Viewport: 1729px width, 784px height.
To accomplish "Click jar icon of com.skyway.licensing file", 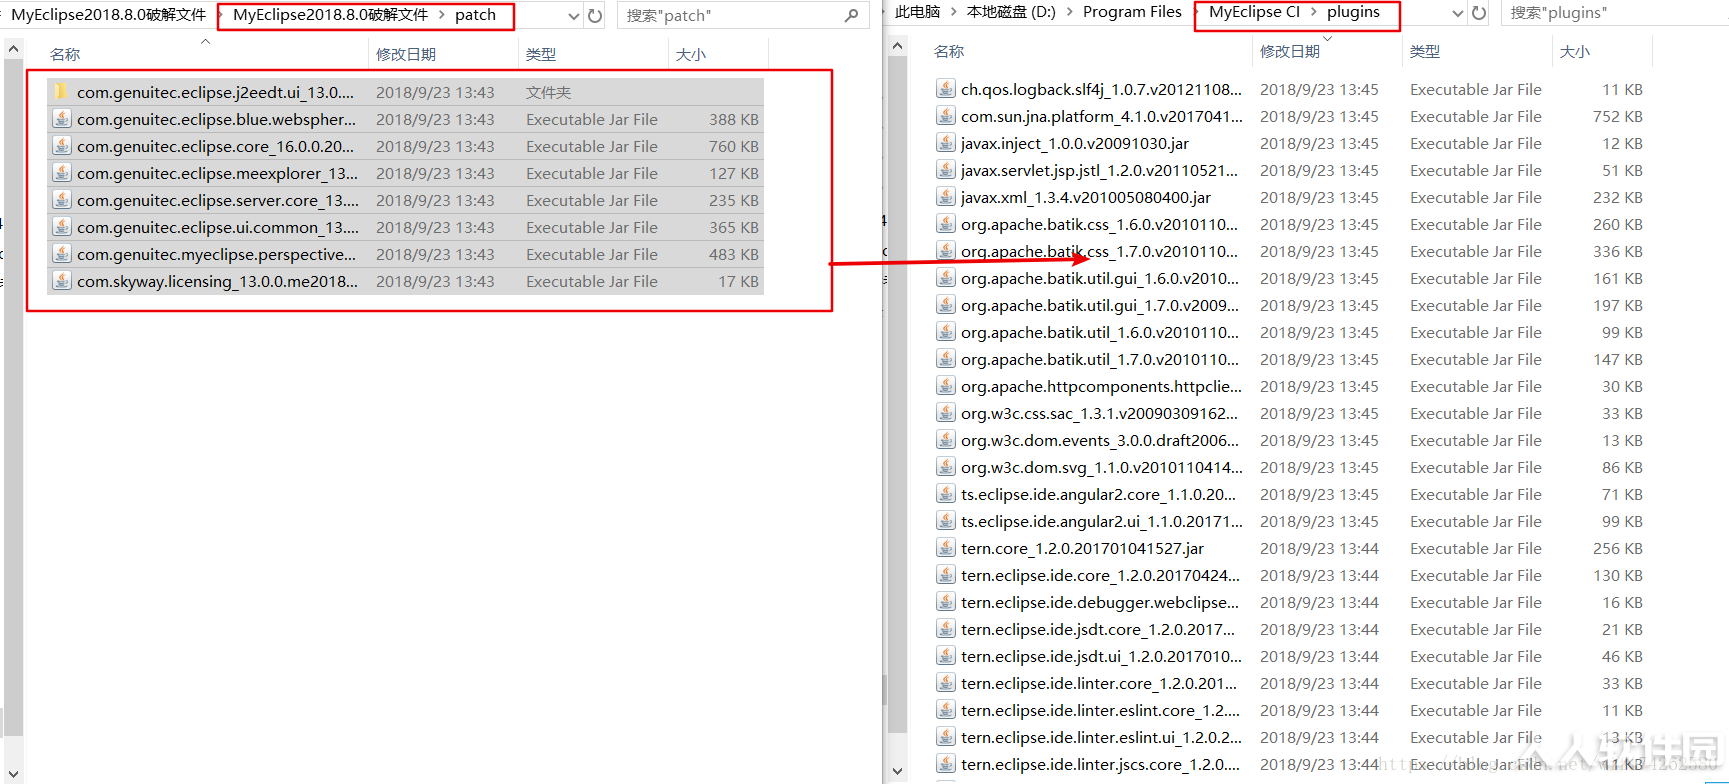I will [62, 281].
